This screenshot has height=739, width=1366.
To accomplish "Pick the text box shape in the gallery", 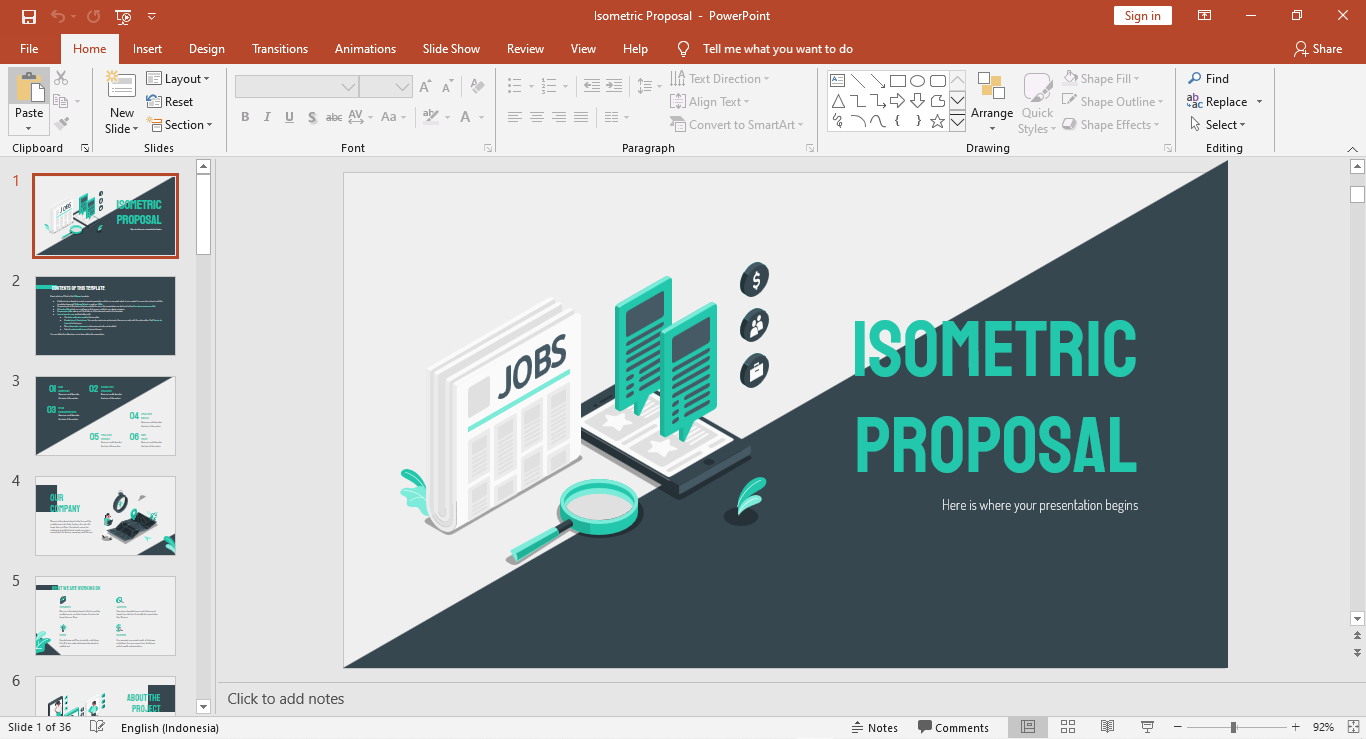I will [838, 80].
